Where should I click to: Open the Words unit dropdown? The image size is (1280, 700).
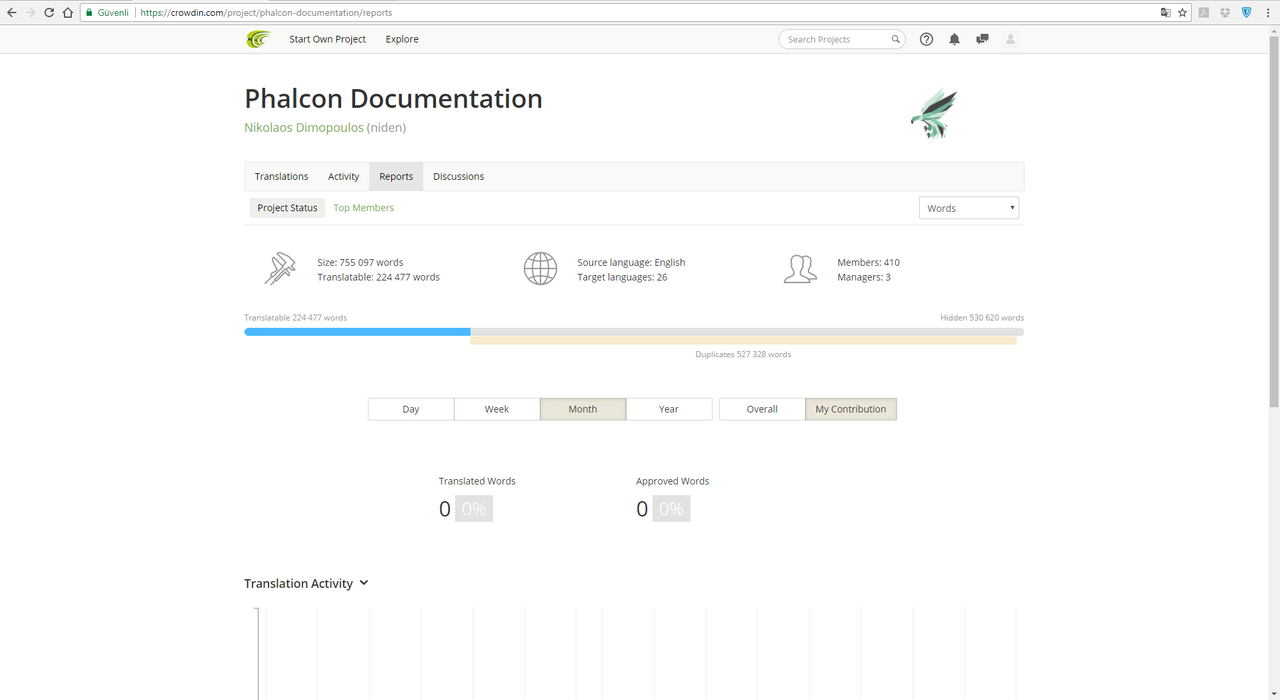(969, 208)
